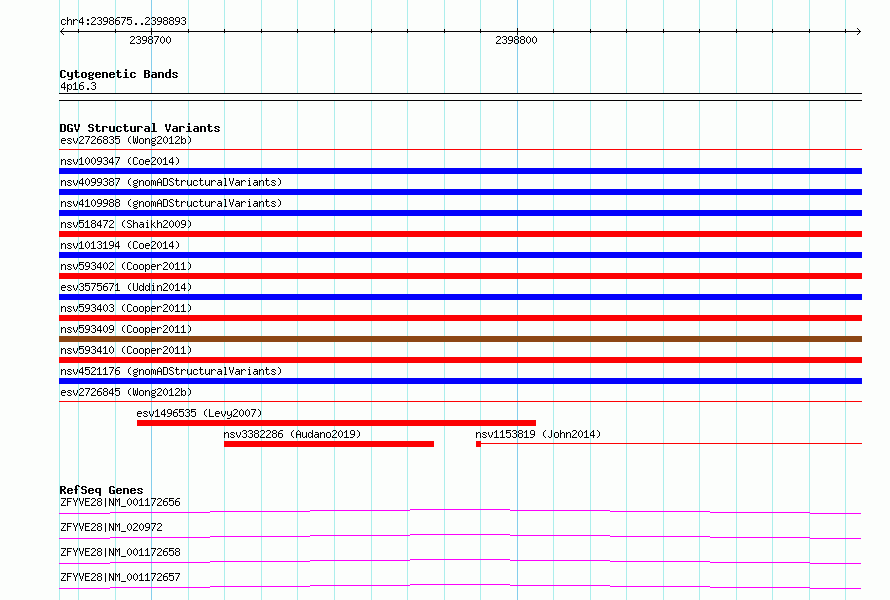Click the blue bar under nsv1009347
890x600 pixels.
[460, 171]
